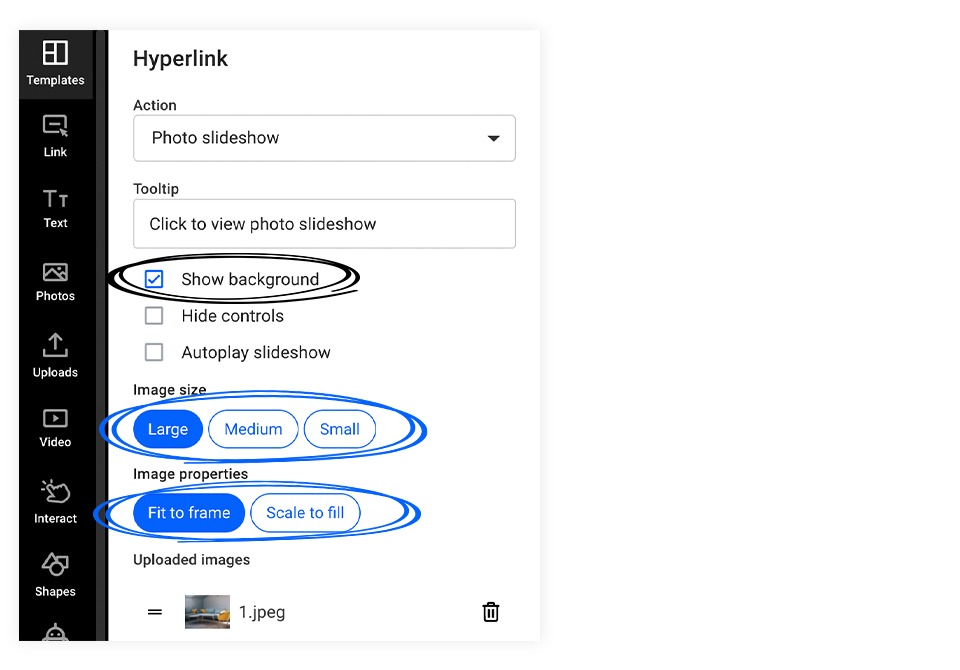The image size is (960, 670).
Task: Open the Text tool panel
Action: coord(55,209)
